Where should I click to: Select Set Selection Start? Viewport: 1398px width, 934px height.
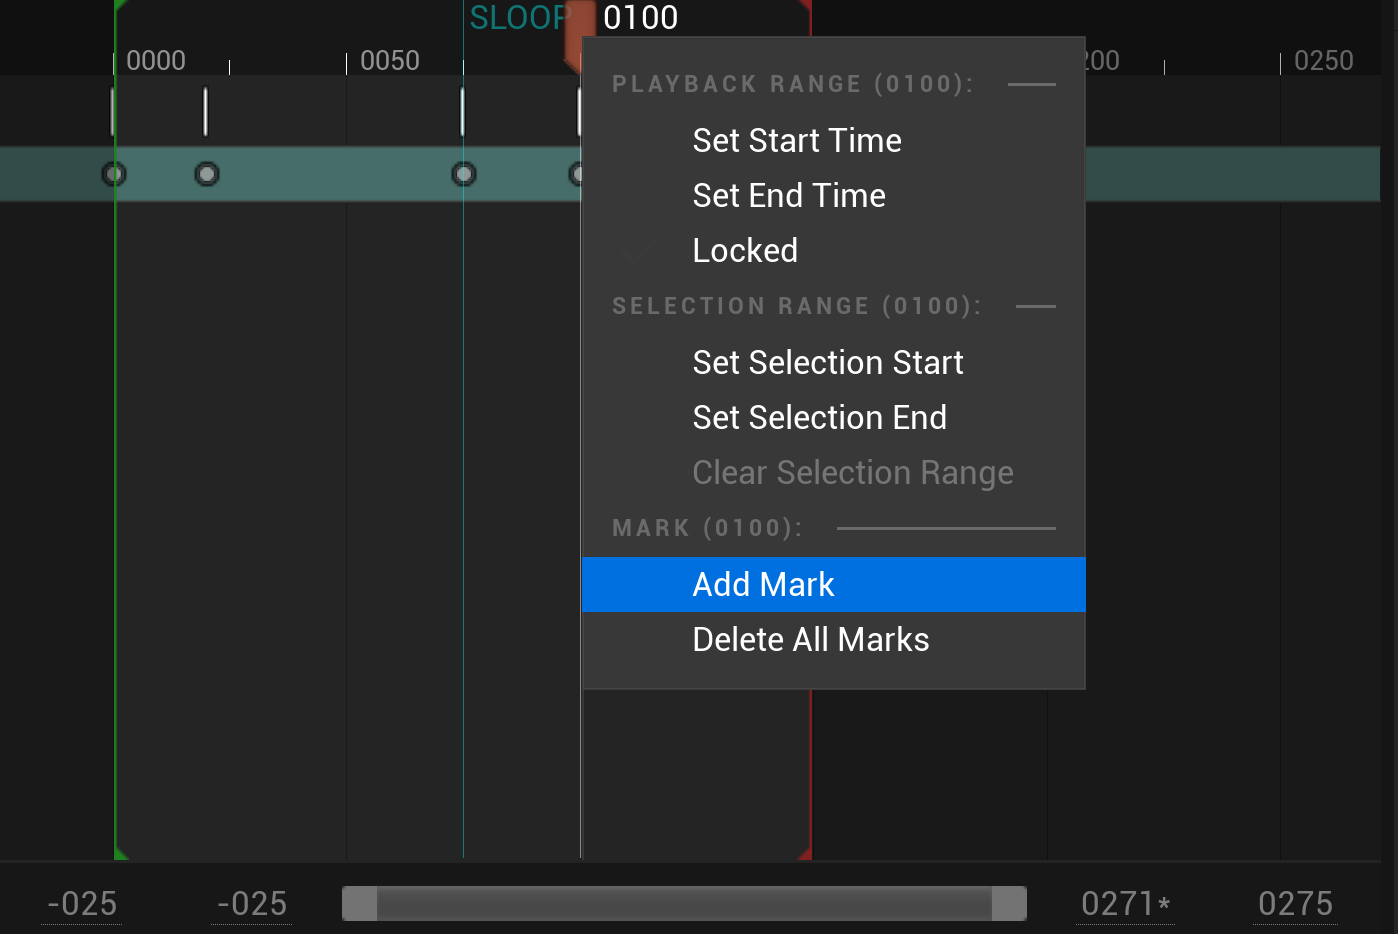pos(828,362)
